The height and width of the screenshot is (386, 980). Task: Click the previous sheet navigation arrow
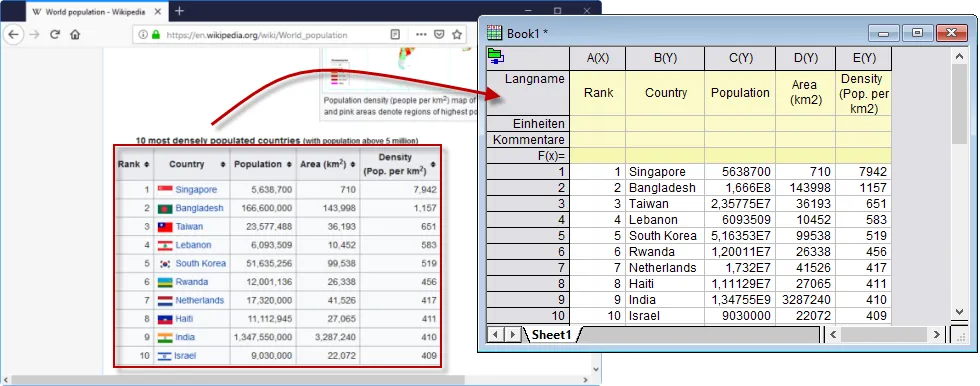[496, 335]
